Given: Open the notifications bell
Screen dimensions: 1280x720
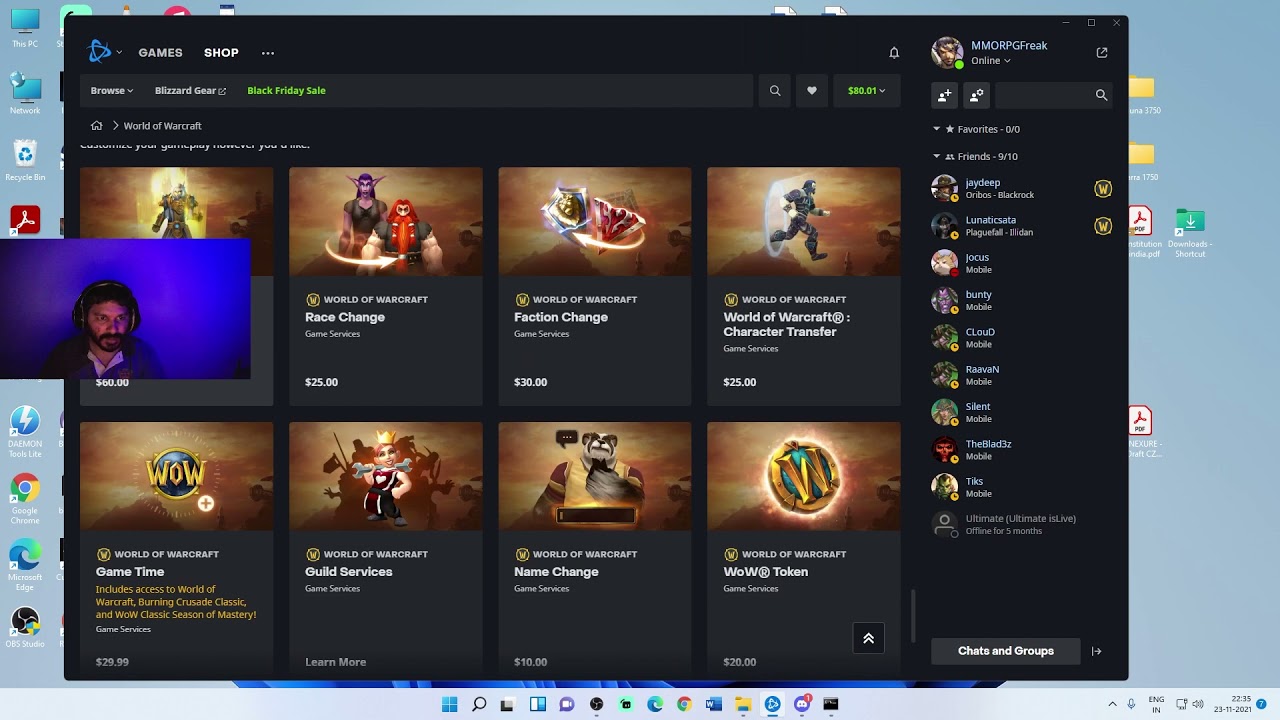Looking at the screenshot, I should click(x=894, y=53).
